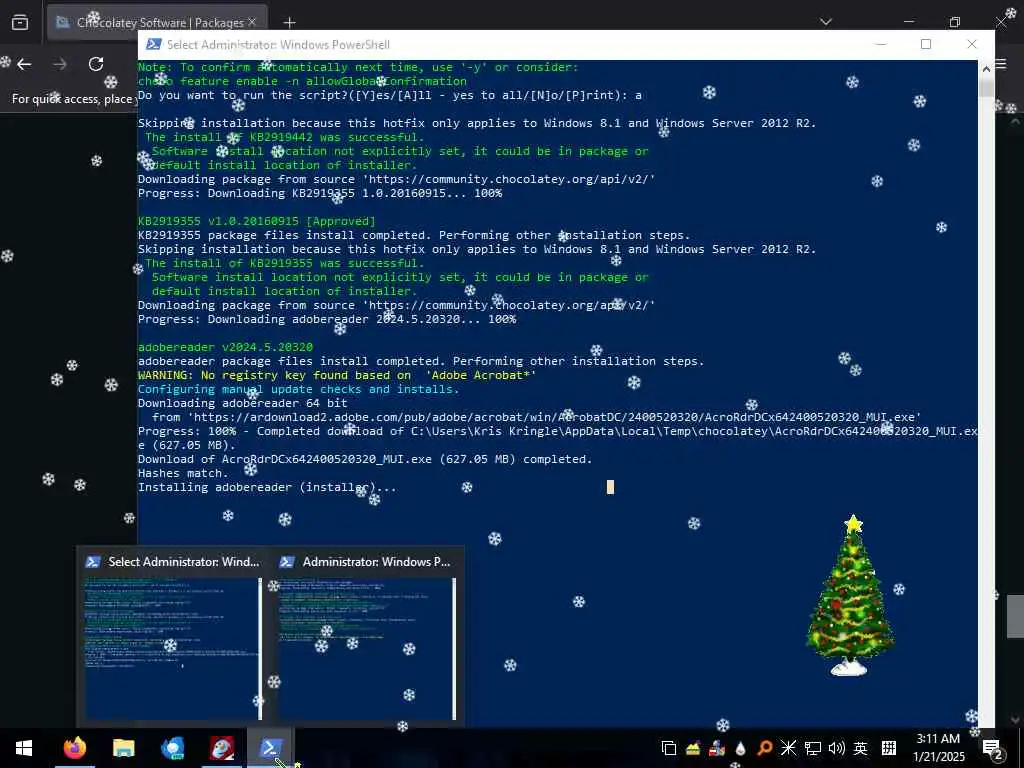
Task: Click the WARNING No registry key line
Action: tap(337, 375)
